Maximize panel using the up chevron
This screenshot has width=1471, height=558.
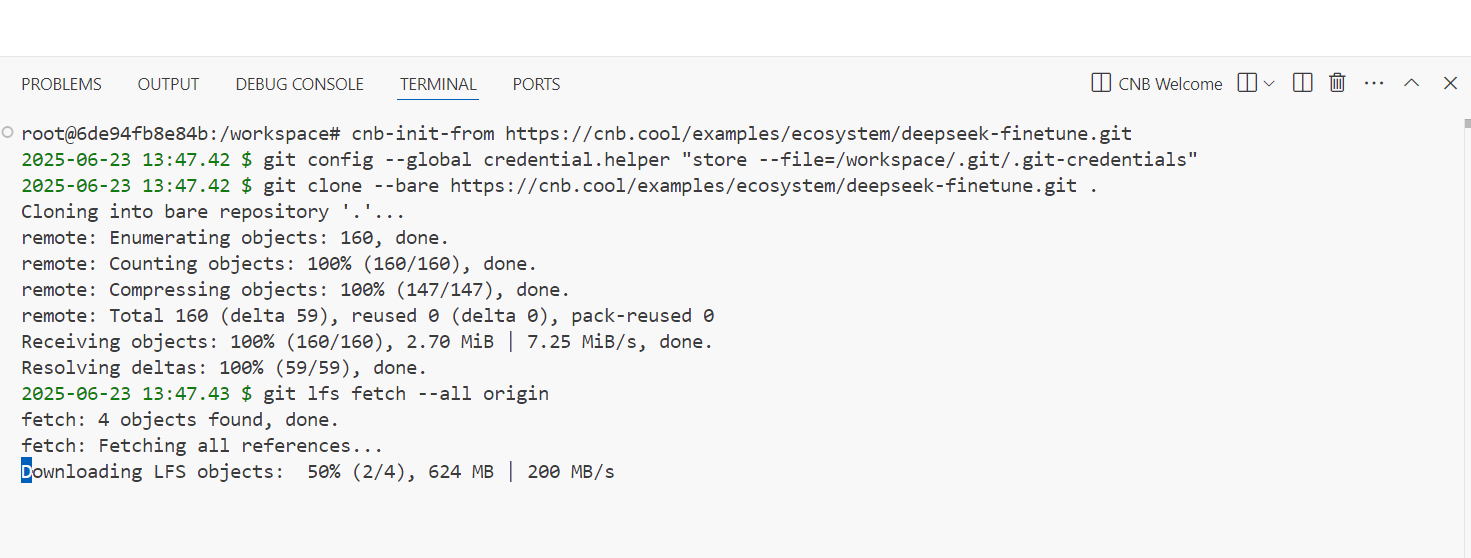[x=1411, y=84]
